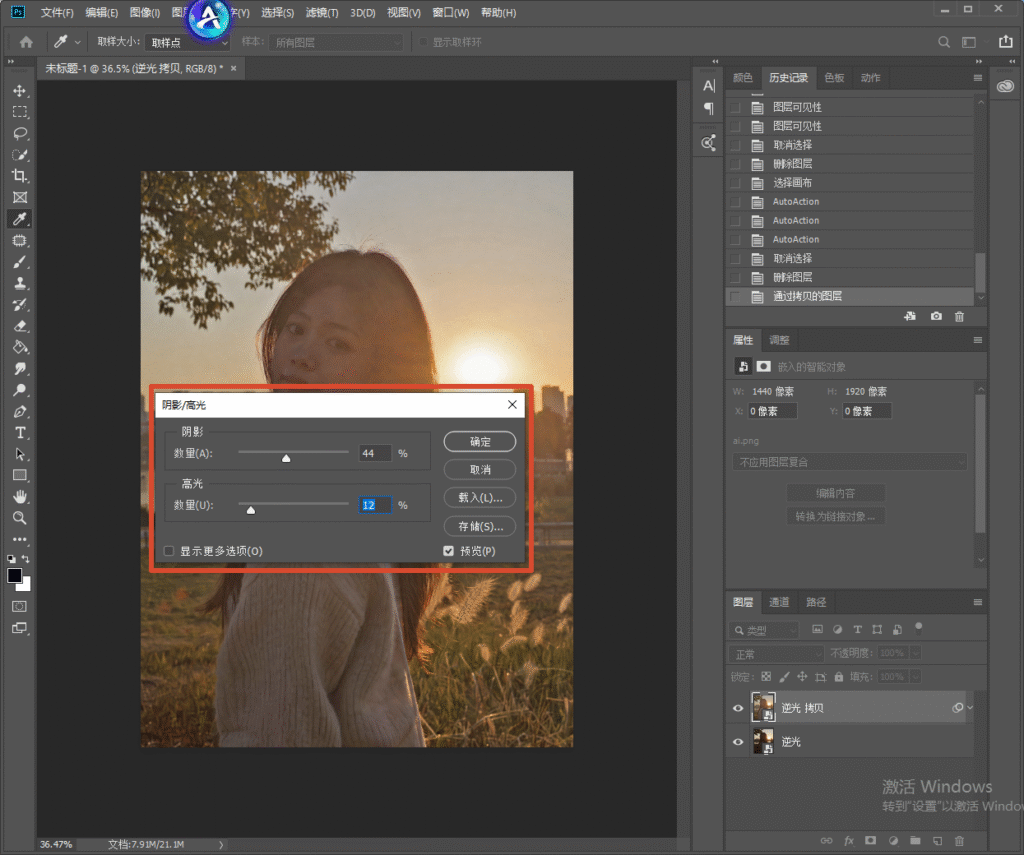This screenshot has width=1024, height=855.
Task: Confirm dialog with 确定 button
Action: click(x=480, y=442)
